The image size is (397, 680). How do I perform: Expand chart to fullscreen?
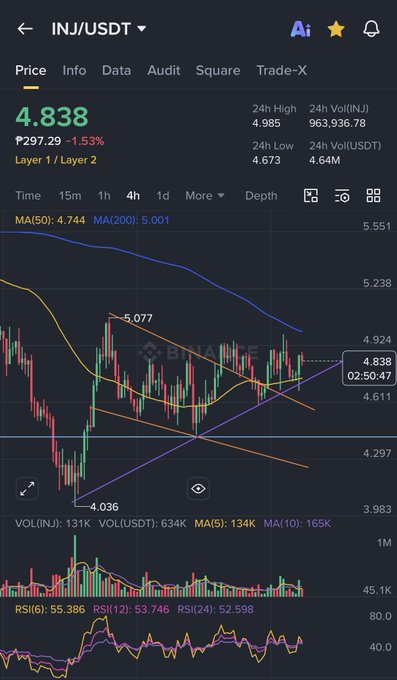tap(27, 489)
